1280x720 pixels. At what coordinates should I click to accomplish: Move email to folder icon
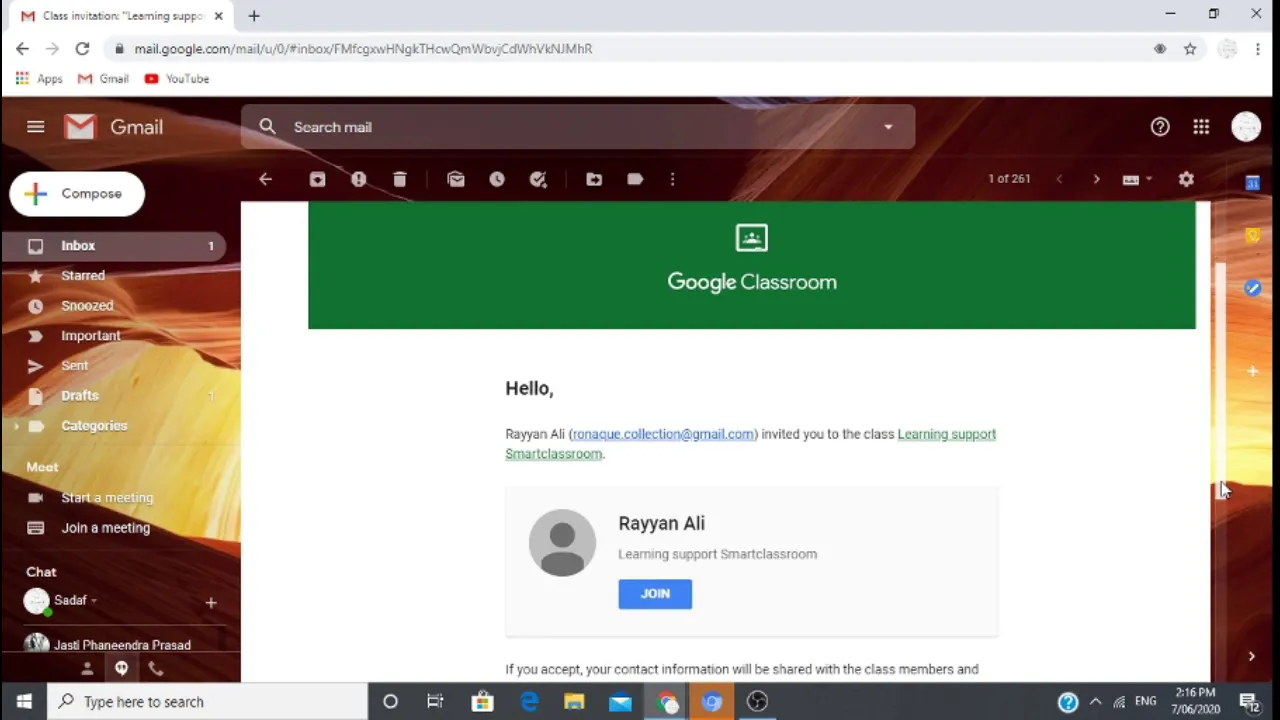[x=594, y=179]
